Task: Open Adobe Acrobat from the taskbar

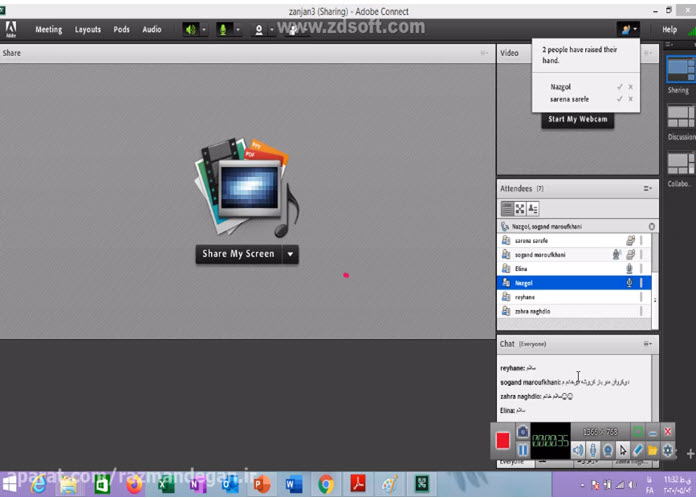Action: tap(358, 484)
